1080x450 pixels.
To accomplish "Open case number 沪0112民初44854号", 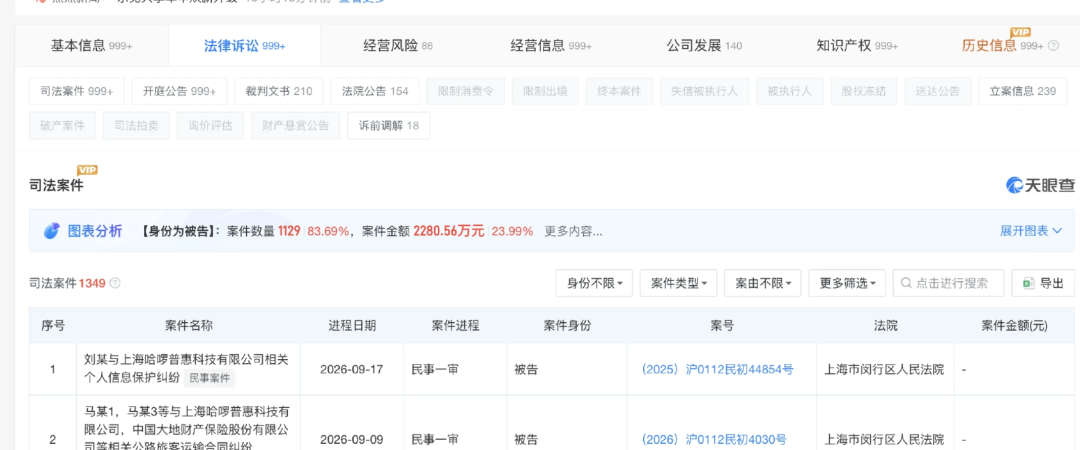I will tap(717, 369).
